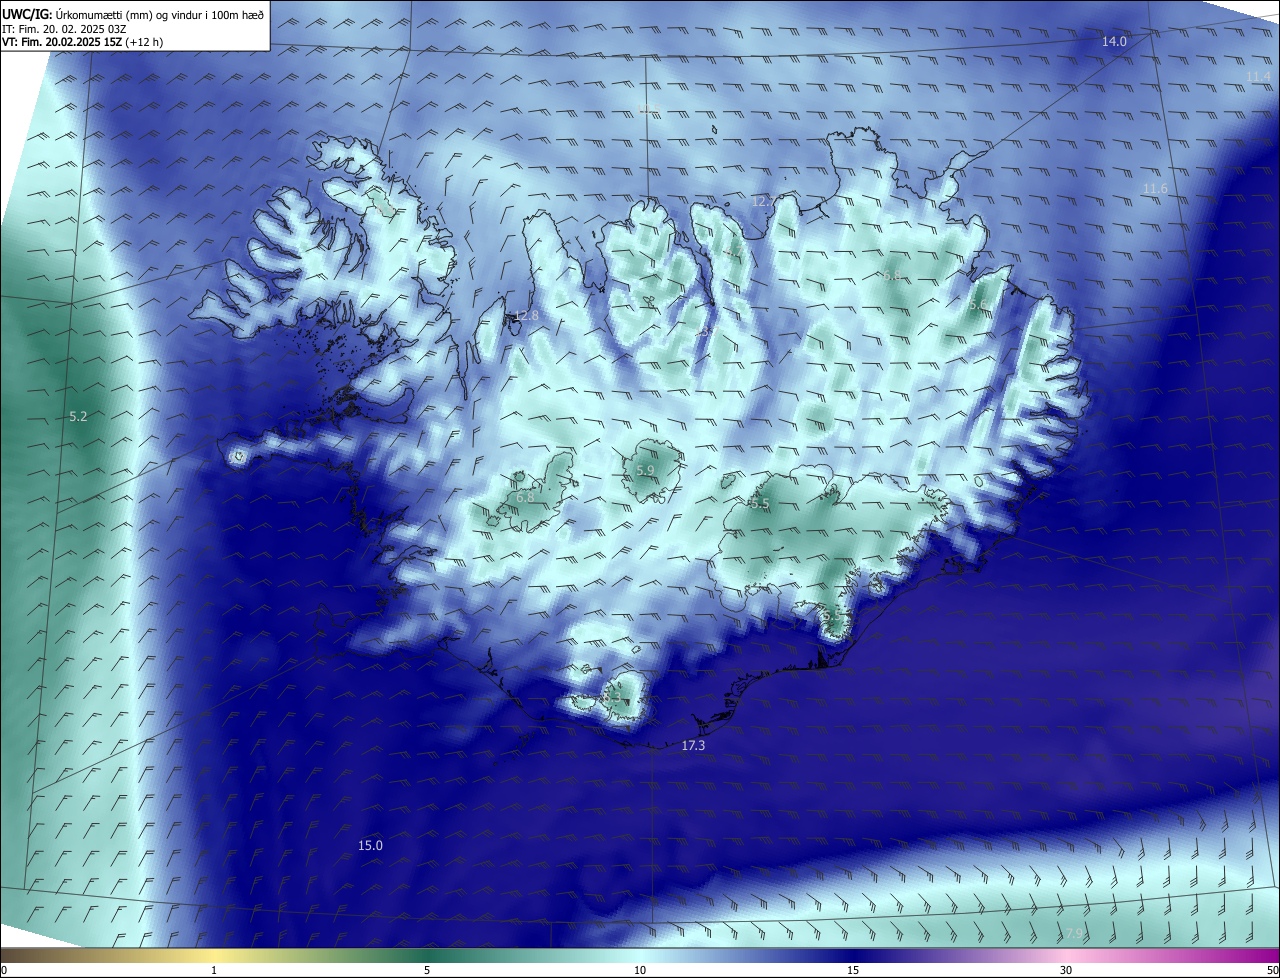1280x978 pixels.
Task: Click the 14.0 precipitation value label
Action: pyautogui.click(x=1114, y=41)
